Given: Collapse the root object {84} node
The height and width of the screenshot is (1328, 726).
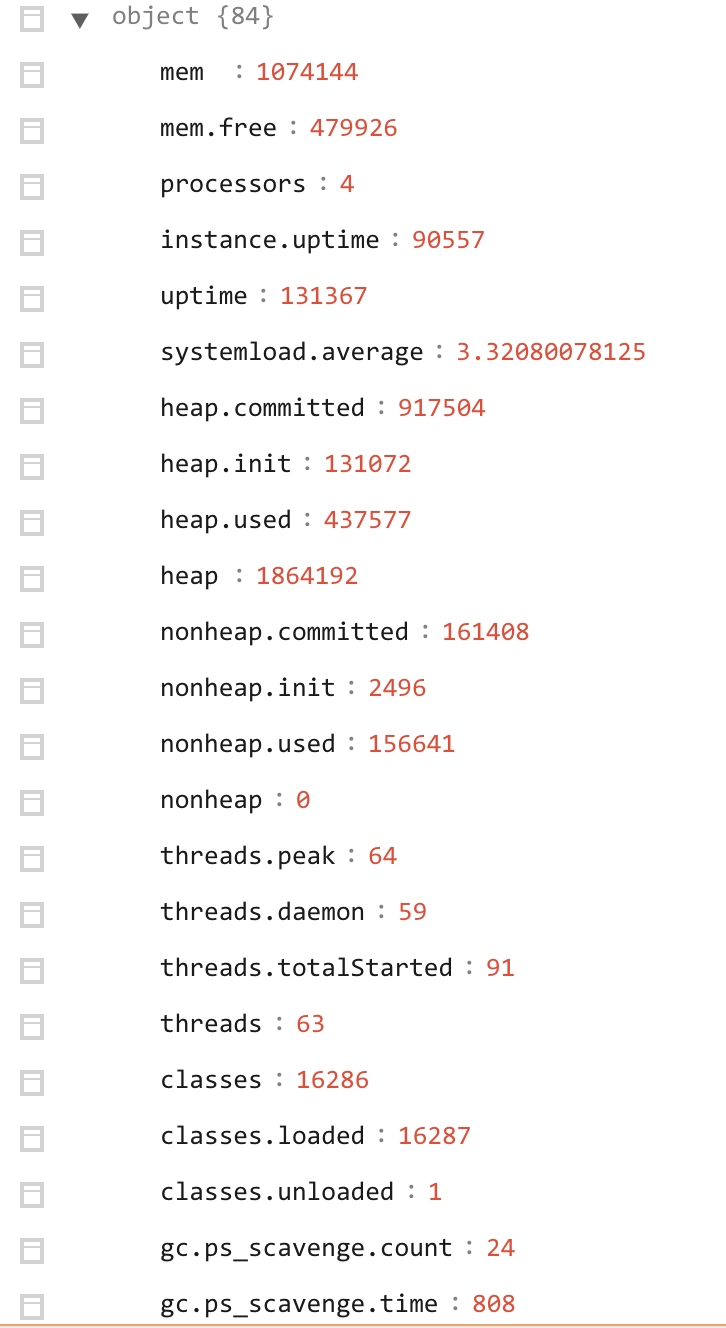Looking at the screenshot, I should click(80, 19).
